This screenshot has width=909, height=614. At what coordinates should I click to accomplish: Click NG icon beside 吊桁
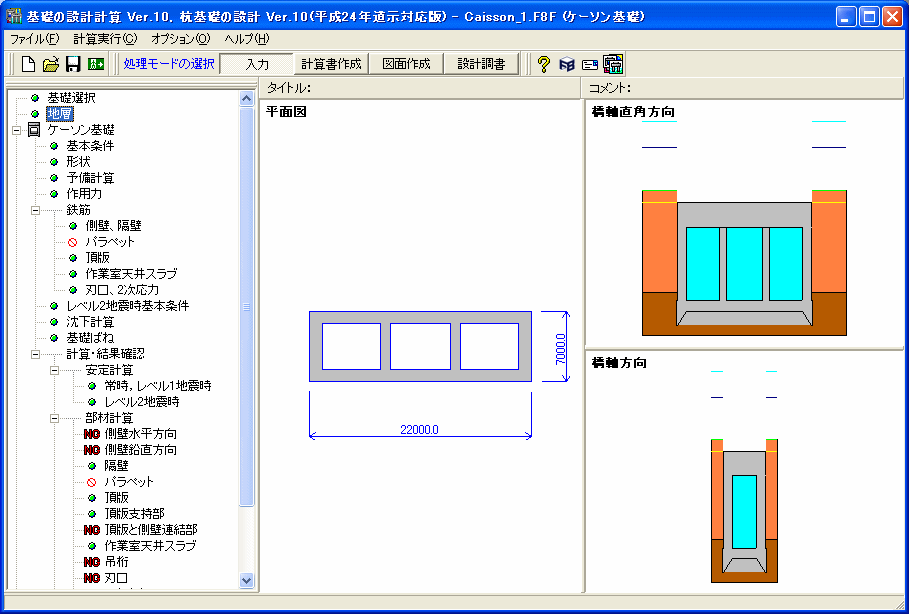click(x=92, y=562)
